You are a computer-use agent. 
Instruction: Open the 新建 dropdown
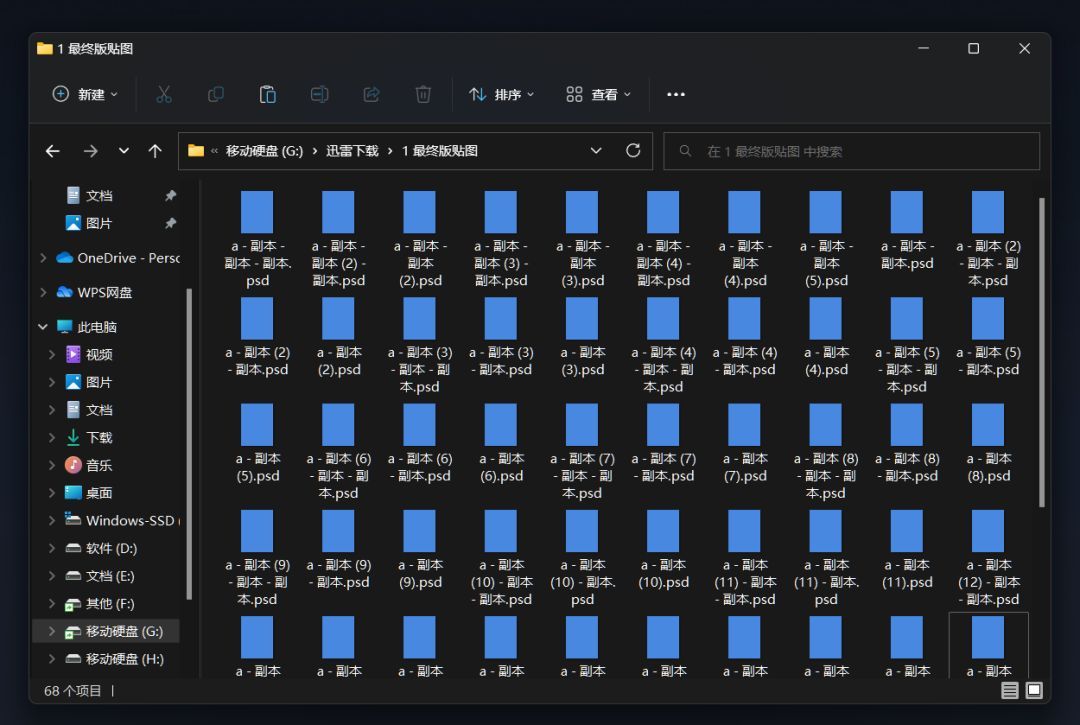click(85, 94)
